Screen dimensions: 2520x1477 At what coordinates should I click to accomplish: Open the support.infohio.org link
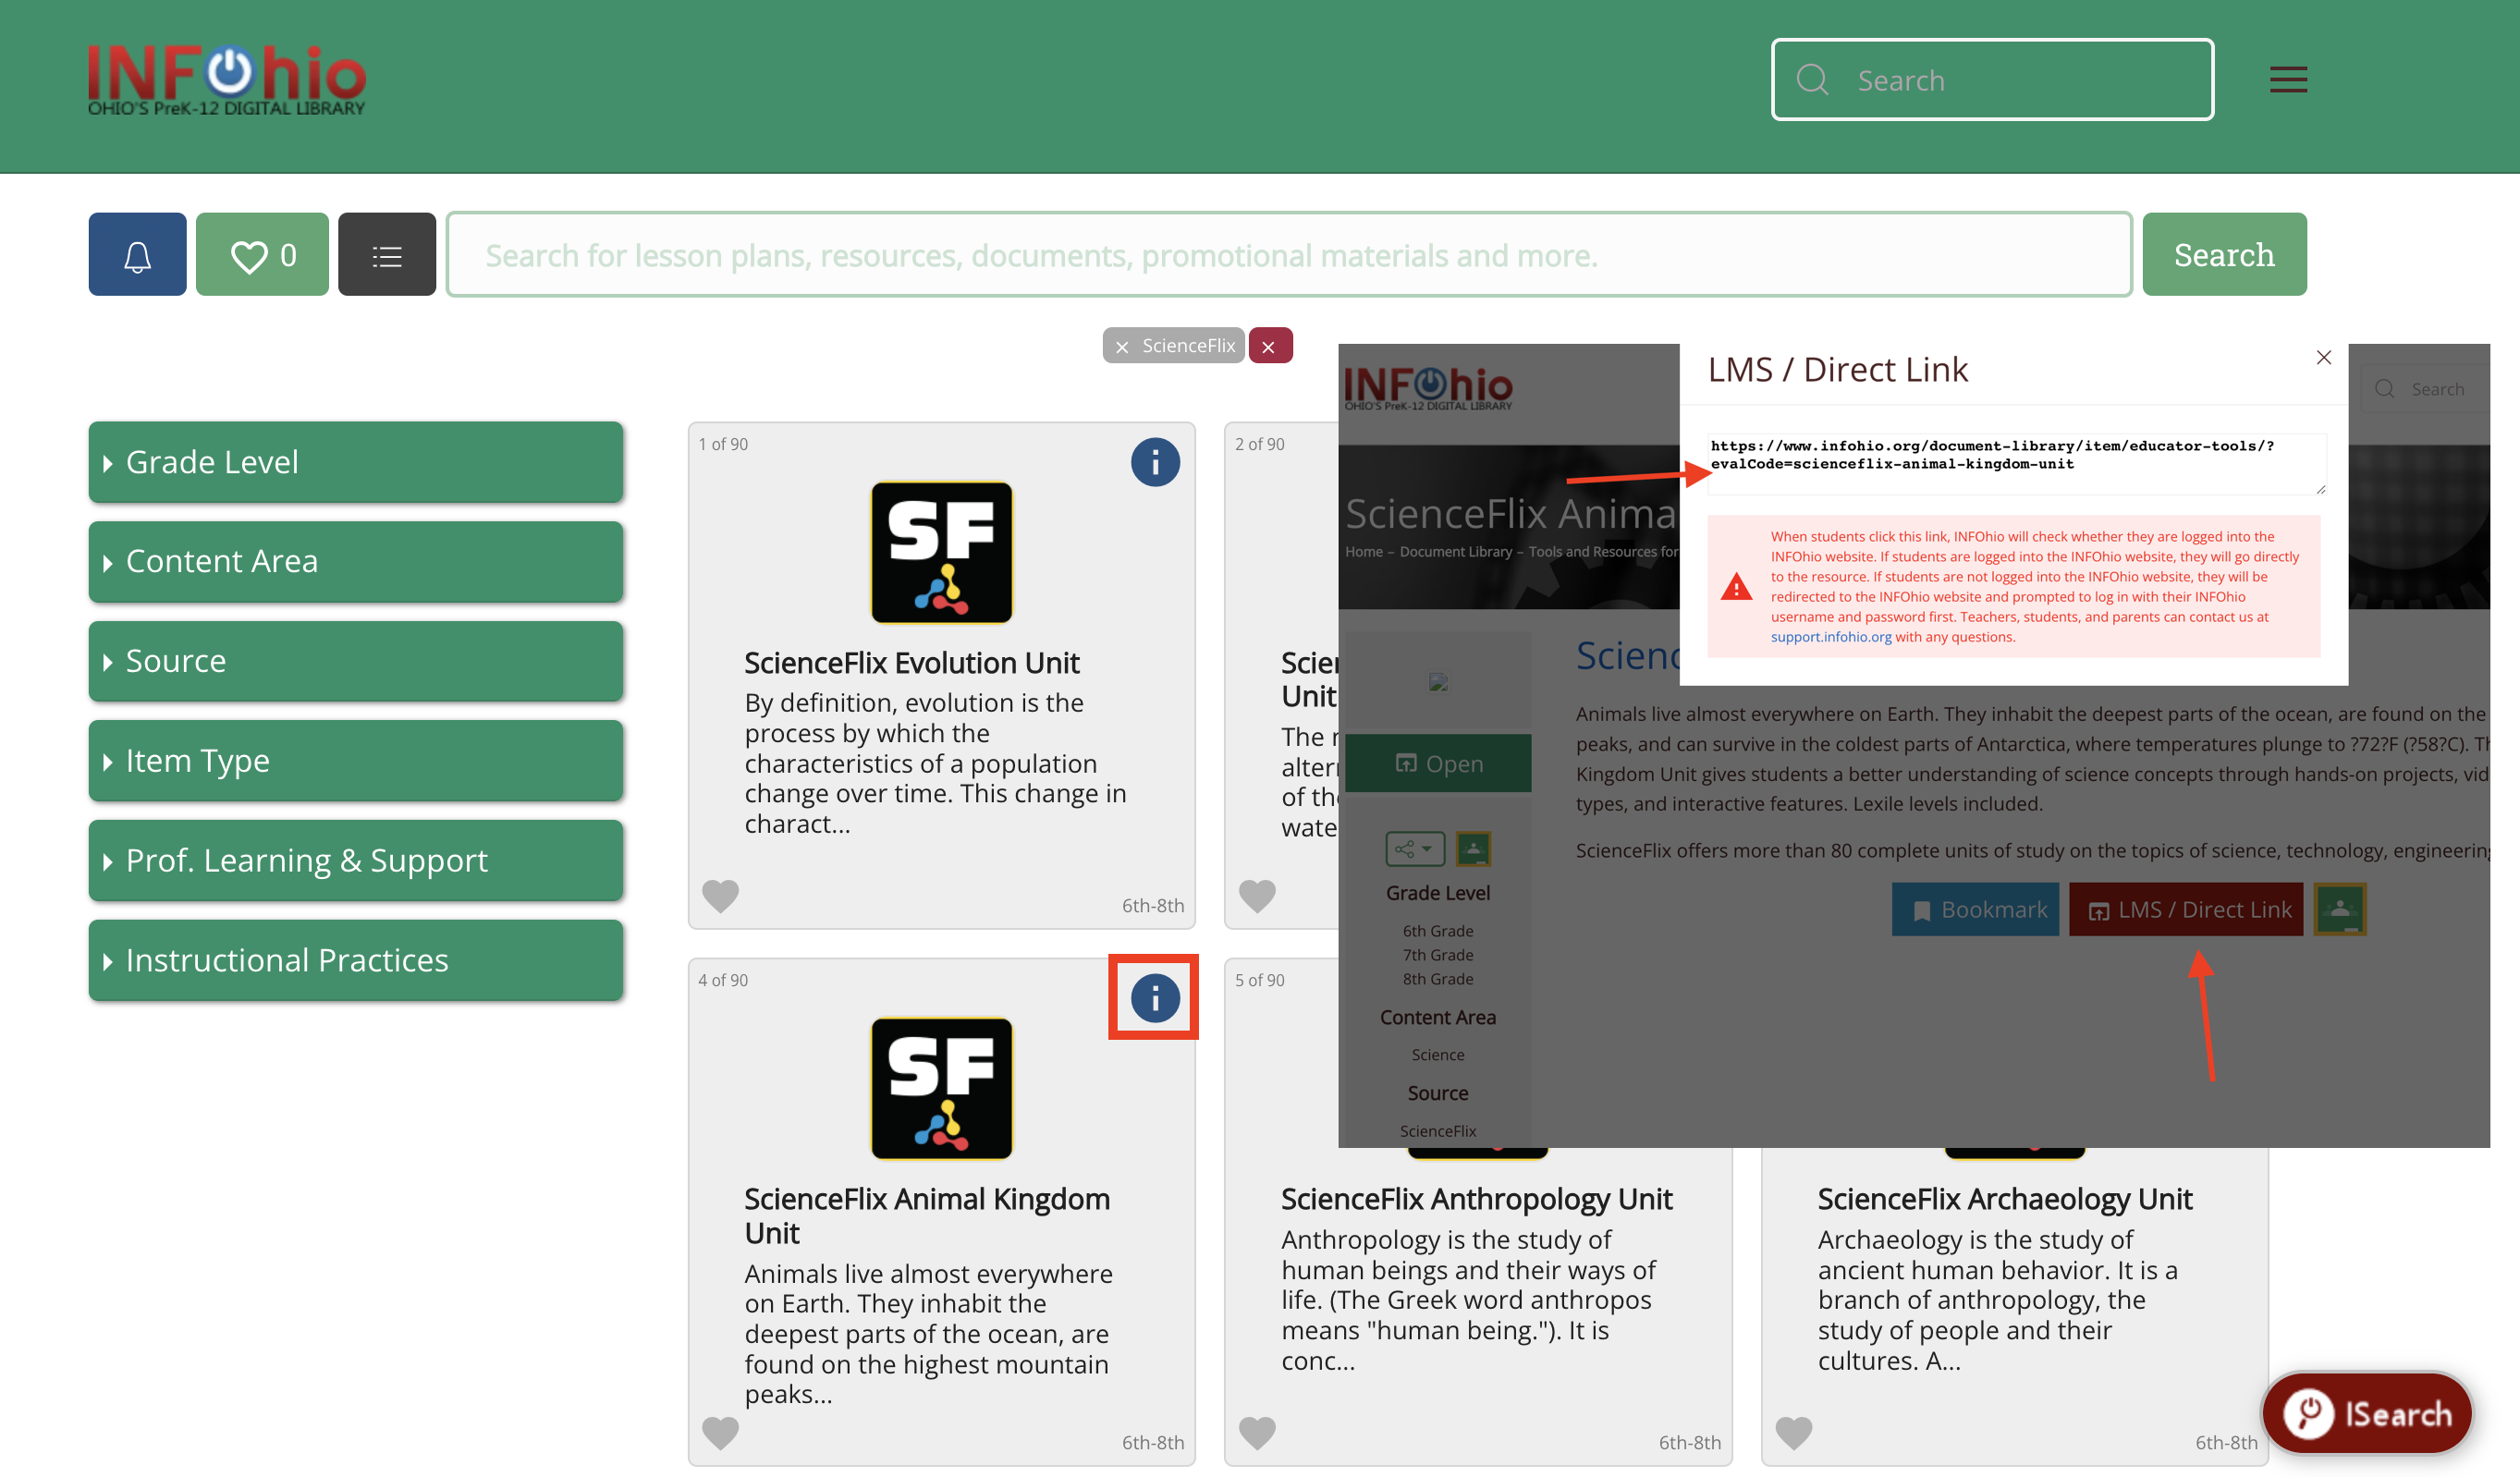click(x=1830, y=637)
